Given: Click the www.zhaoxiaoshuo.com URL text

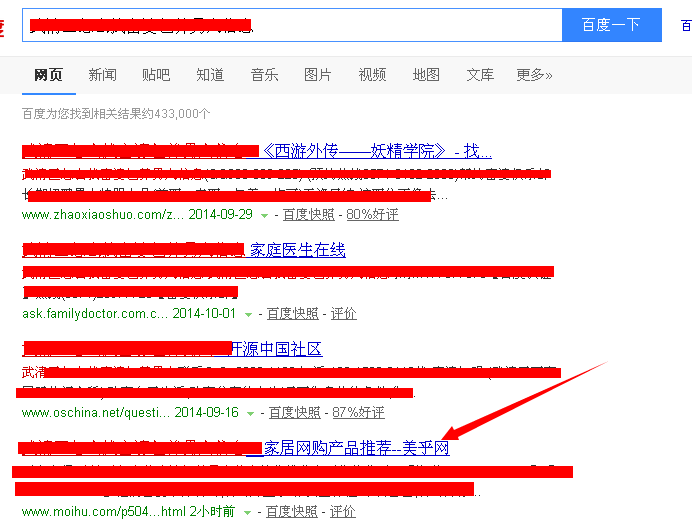Looking at the screenshot, I should [103, 215].
